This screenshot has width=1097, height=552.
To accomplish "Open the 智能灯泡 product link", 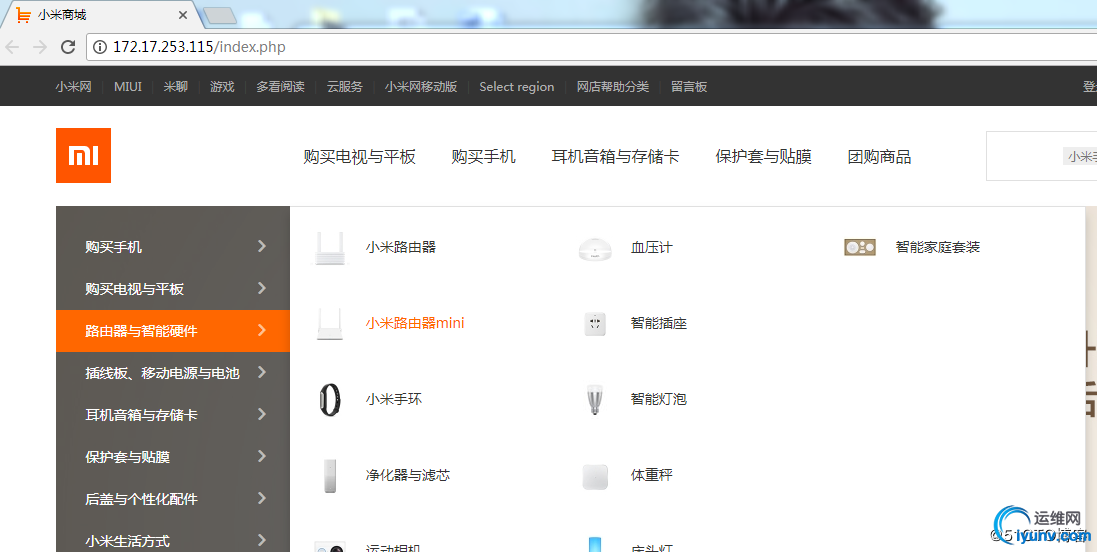I will coord(658,399).
